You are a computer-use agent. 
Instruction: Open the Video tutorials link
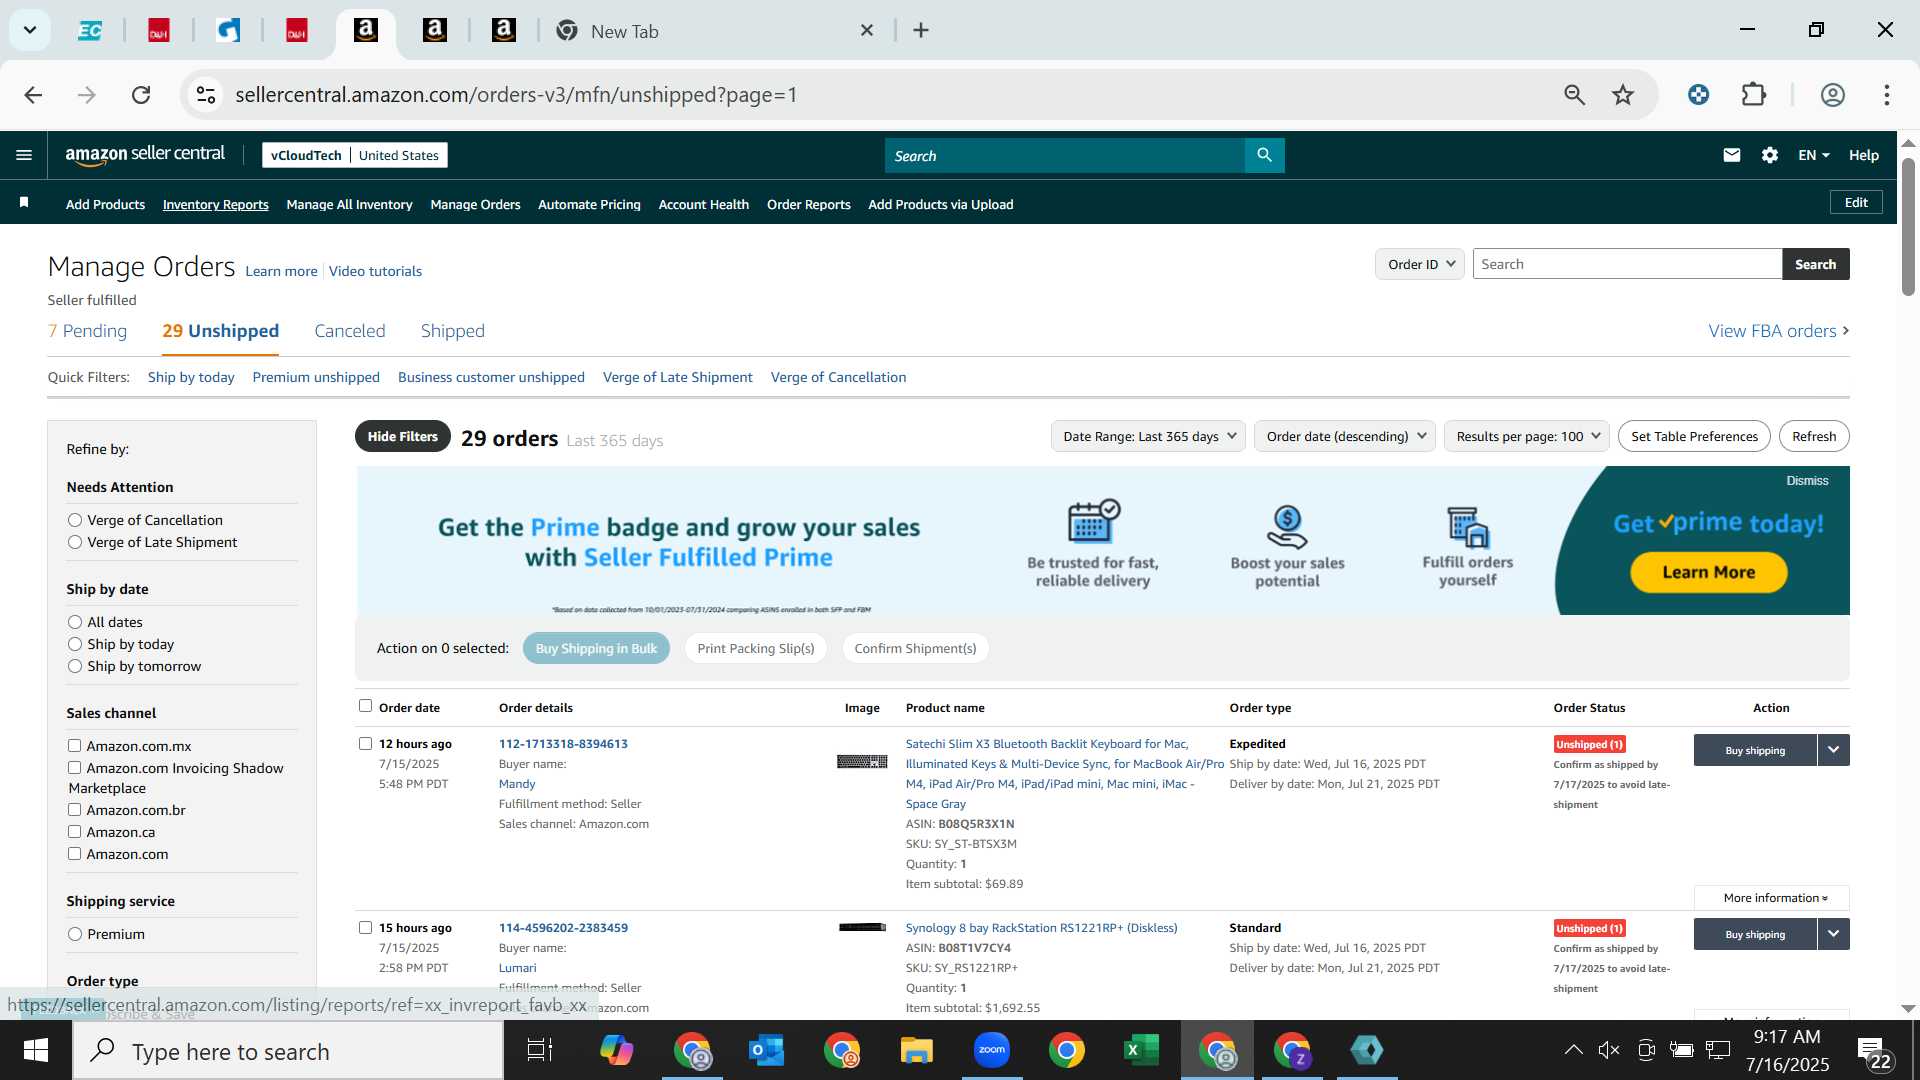375,271
